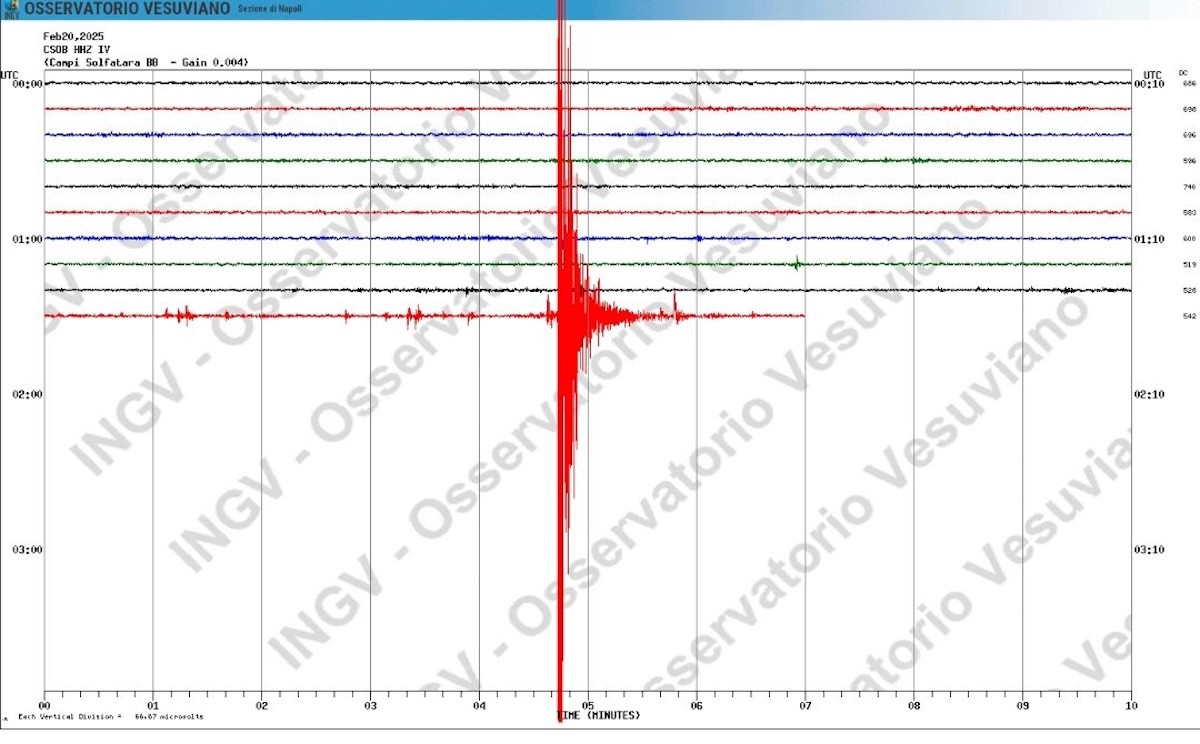Click the DC value 686
The height and width of the screenshot is (744, 1200).
pyautogui.click(x=1189, y=84)
